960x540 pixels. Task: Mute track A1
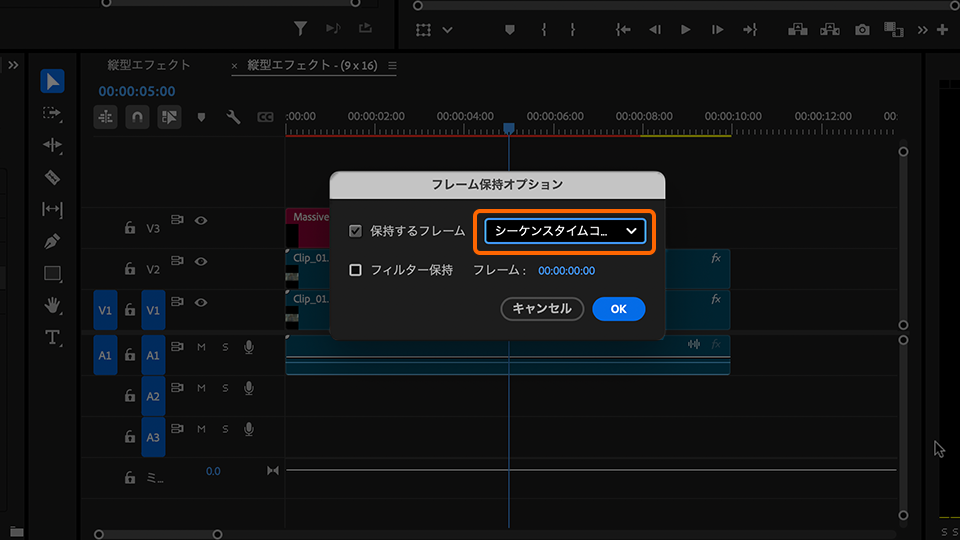pyautogui.click(x=201, y=347)
